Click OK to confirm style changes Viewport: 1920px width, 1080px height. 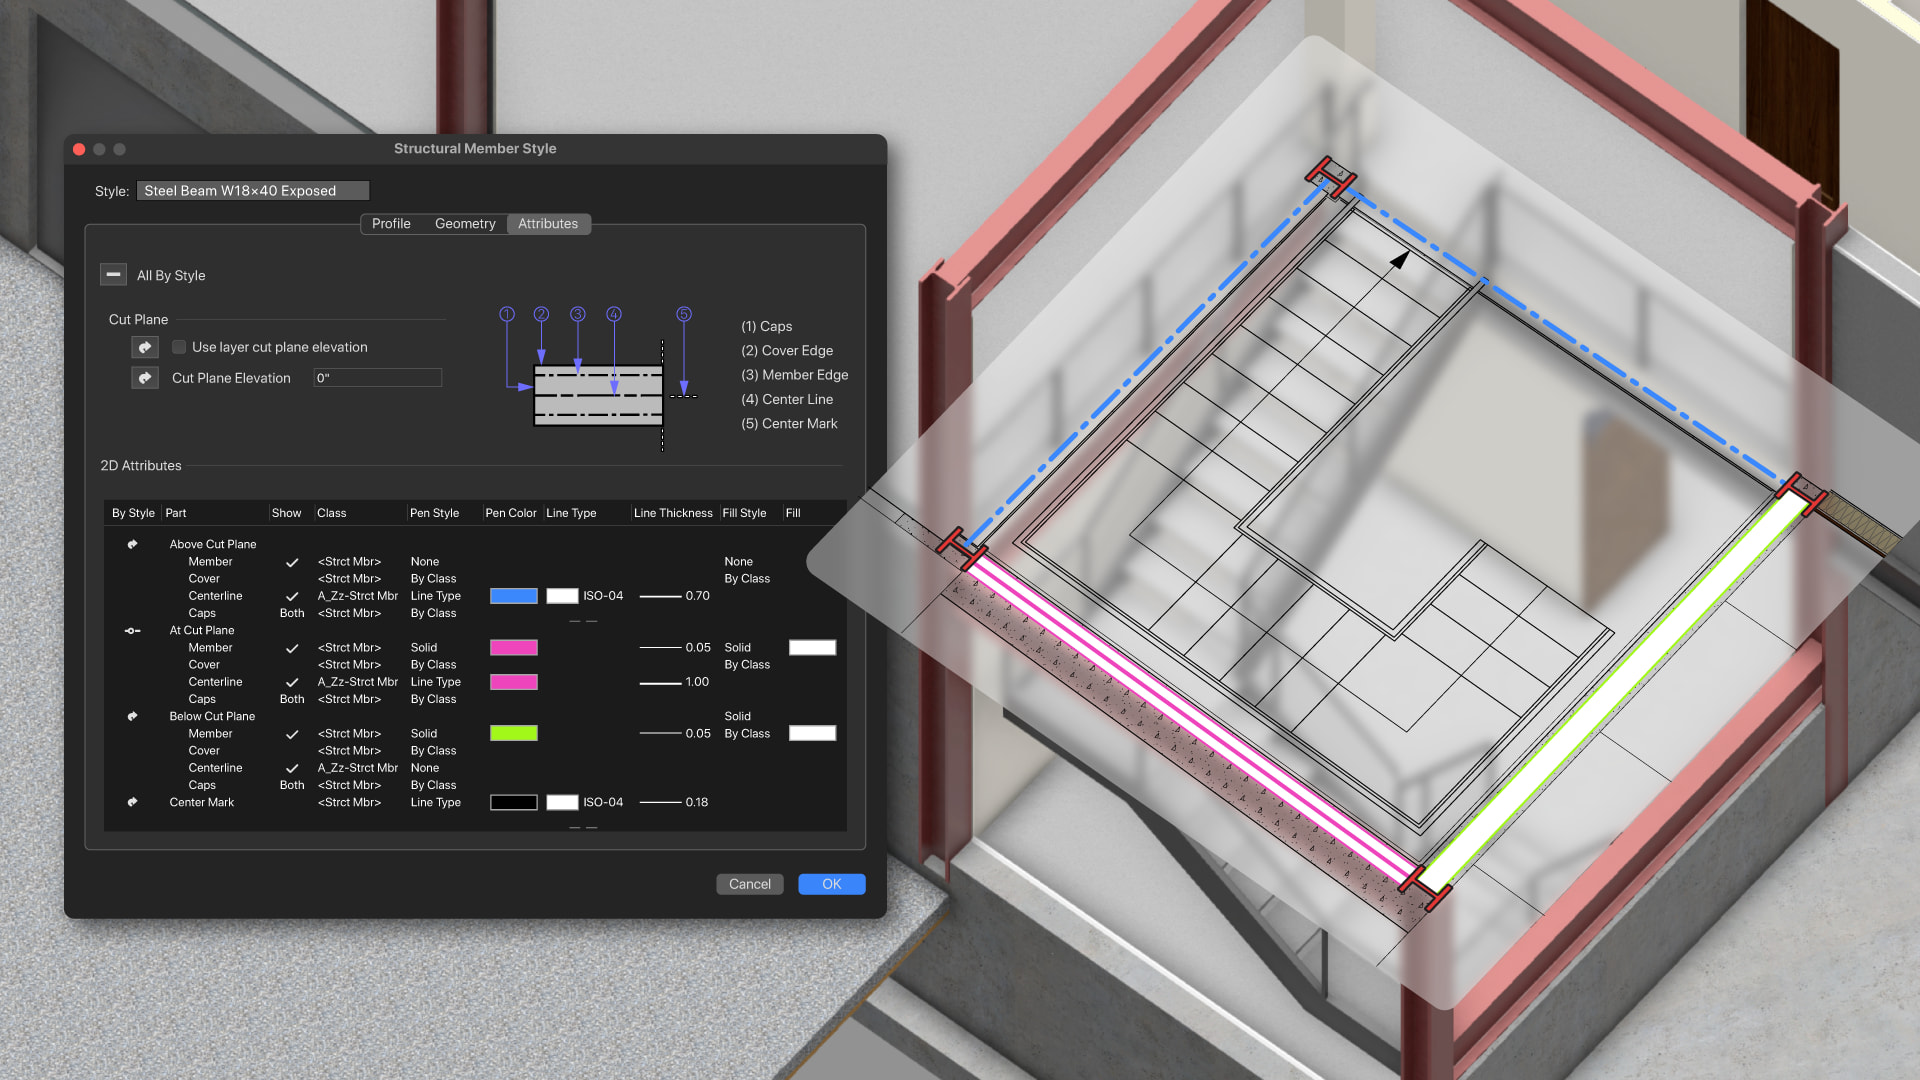coord(831,884)
